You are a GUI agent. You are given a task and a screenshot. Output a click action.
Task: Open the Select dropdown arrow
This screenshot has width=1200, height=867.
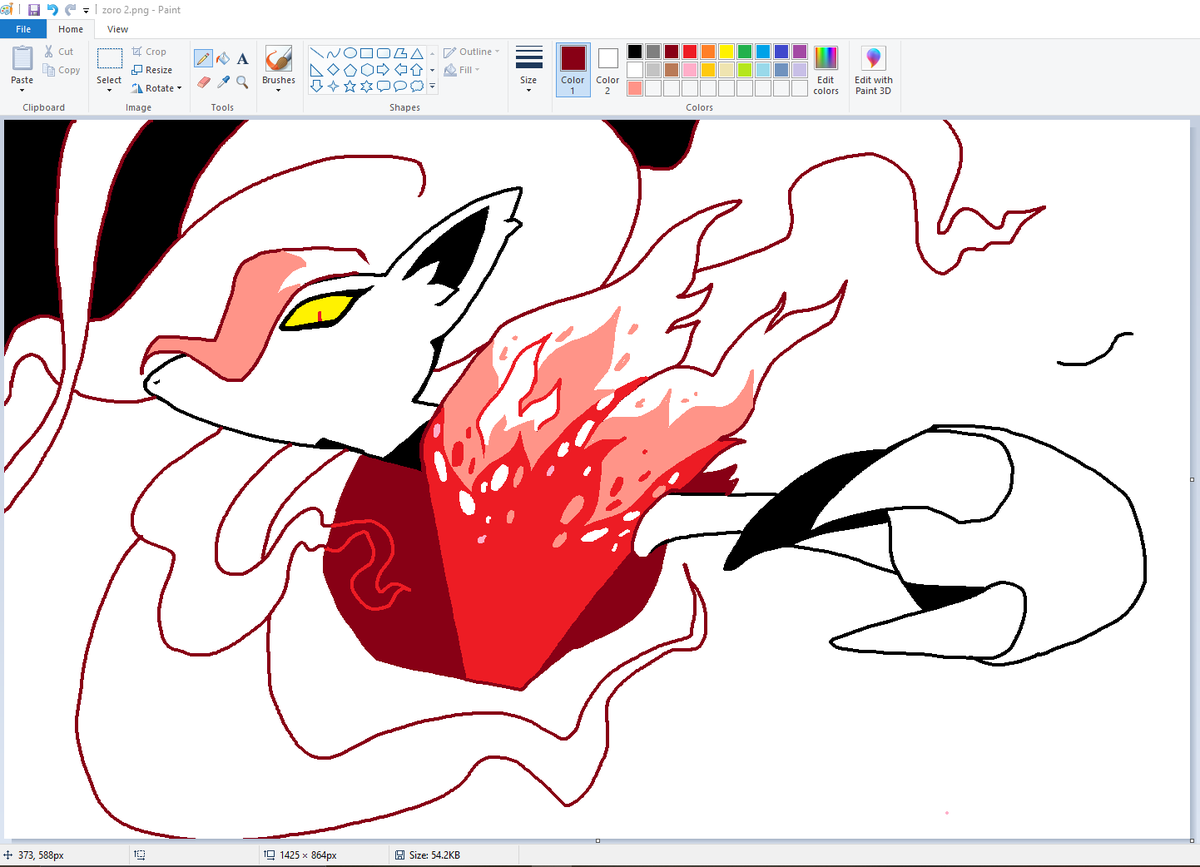[109, 90]
